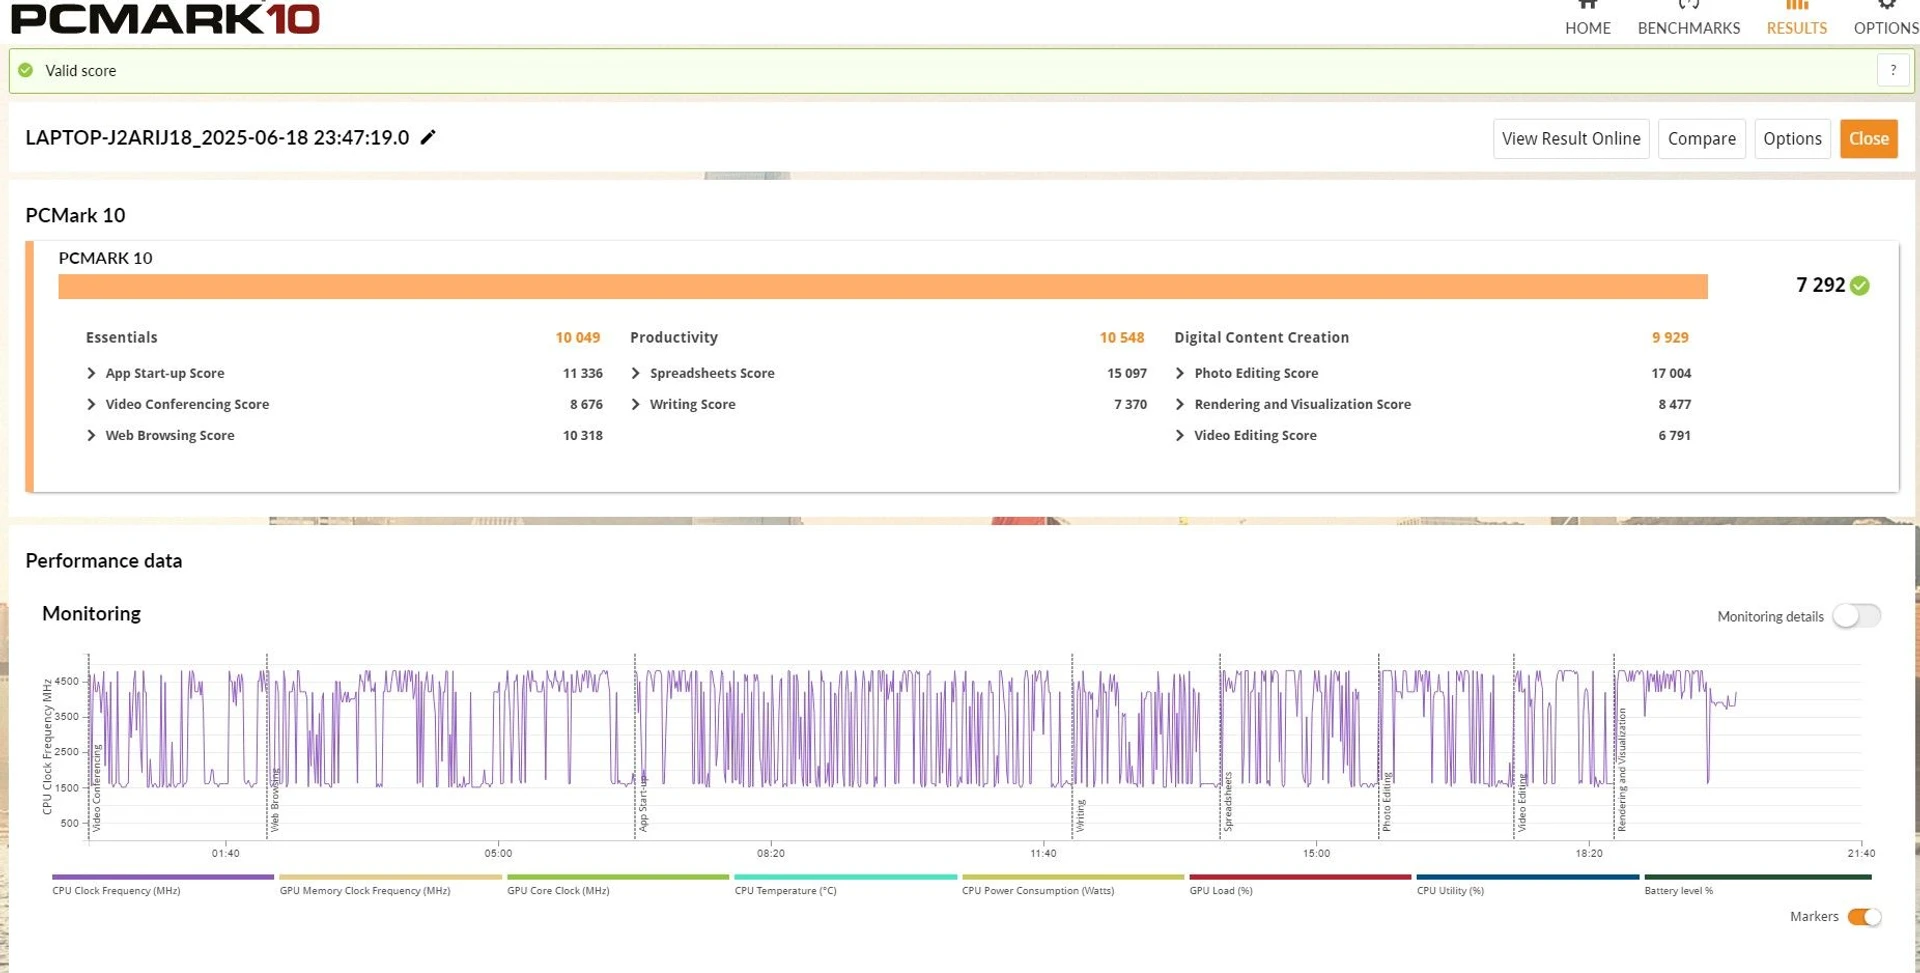This screenshot has height=973, width=1920.
Task: Click the Compare button
Action: point(1701,139)
